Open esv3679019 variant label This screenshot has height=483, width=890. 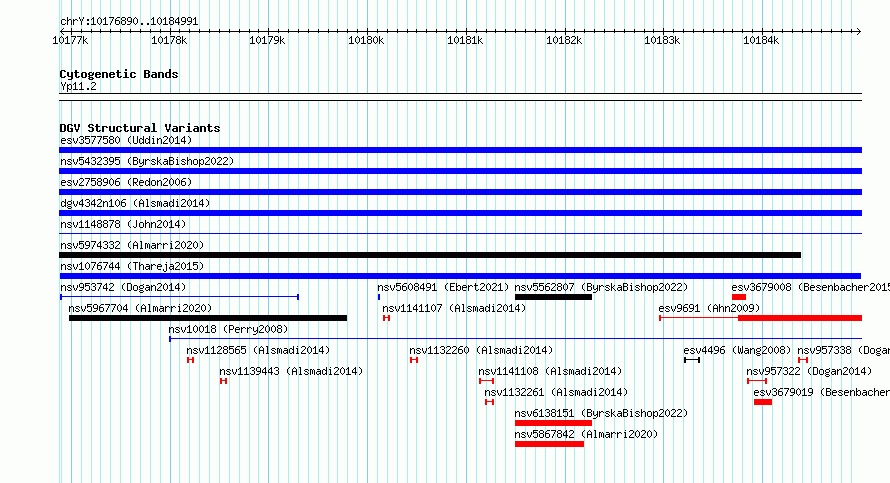tap(821, 392)
